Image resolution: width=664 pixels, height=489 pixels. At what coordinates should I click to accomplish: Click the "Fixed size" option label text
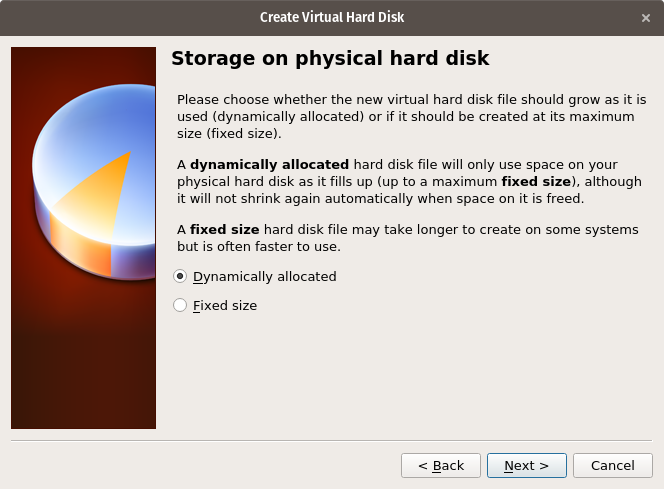[x=225, y=306]
